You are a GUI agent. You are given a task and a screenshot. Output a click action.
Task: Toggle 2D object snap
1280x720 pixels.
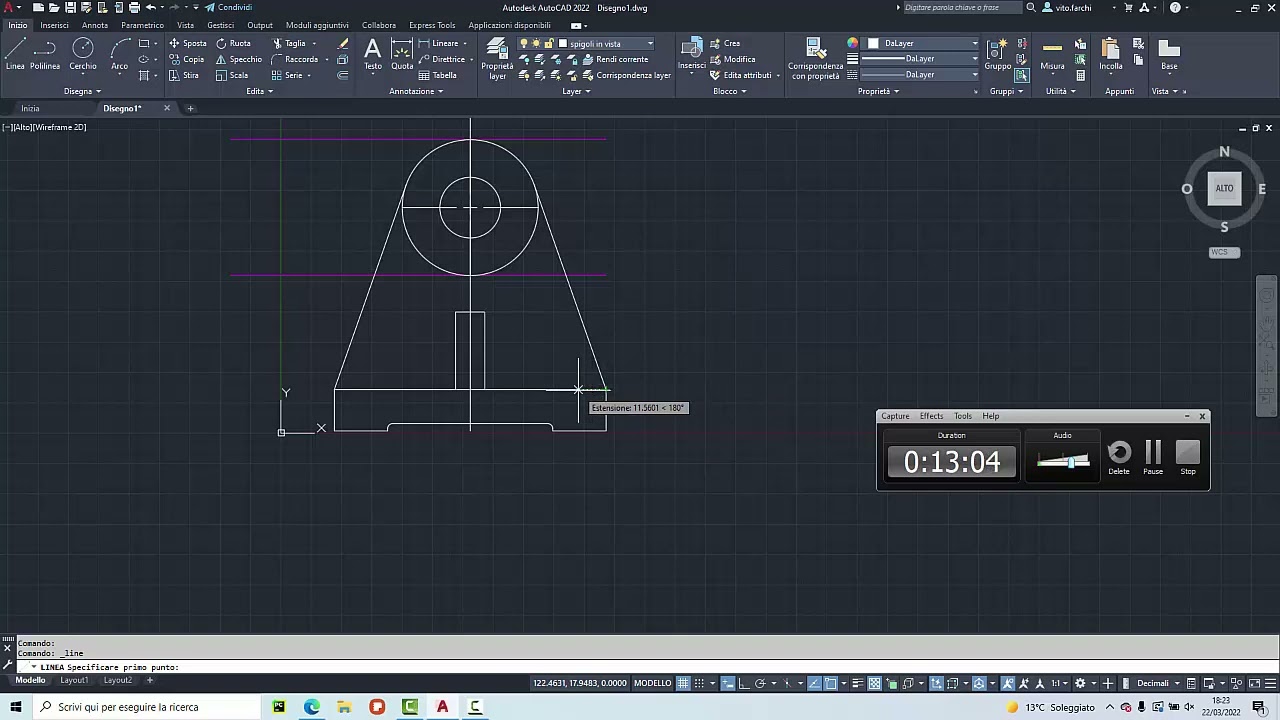pos(831,683)
